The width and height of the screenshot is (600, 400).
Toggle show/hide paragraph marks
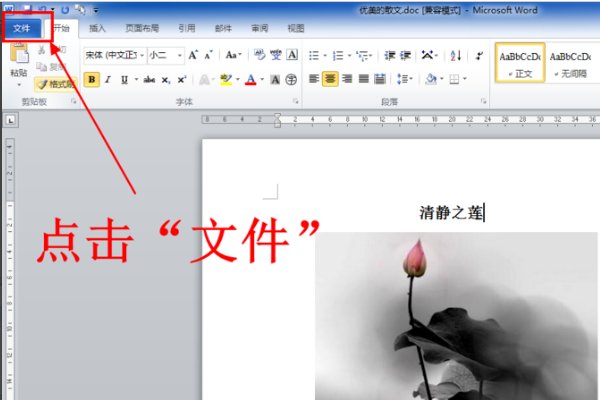(479, 56)
